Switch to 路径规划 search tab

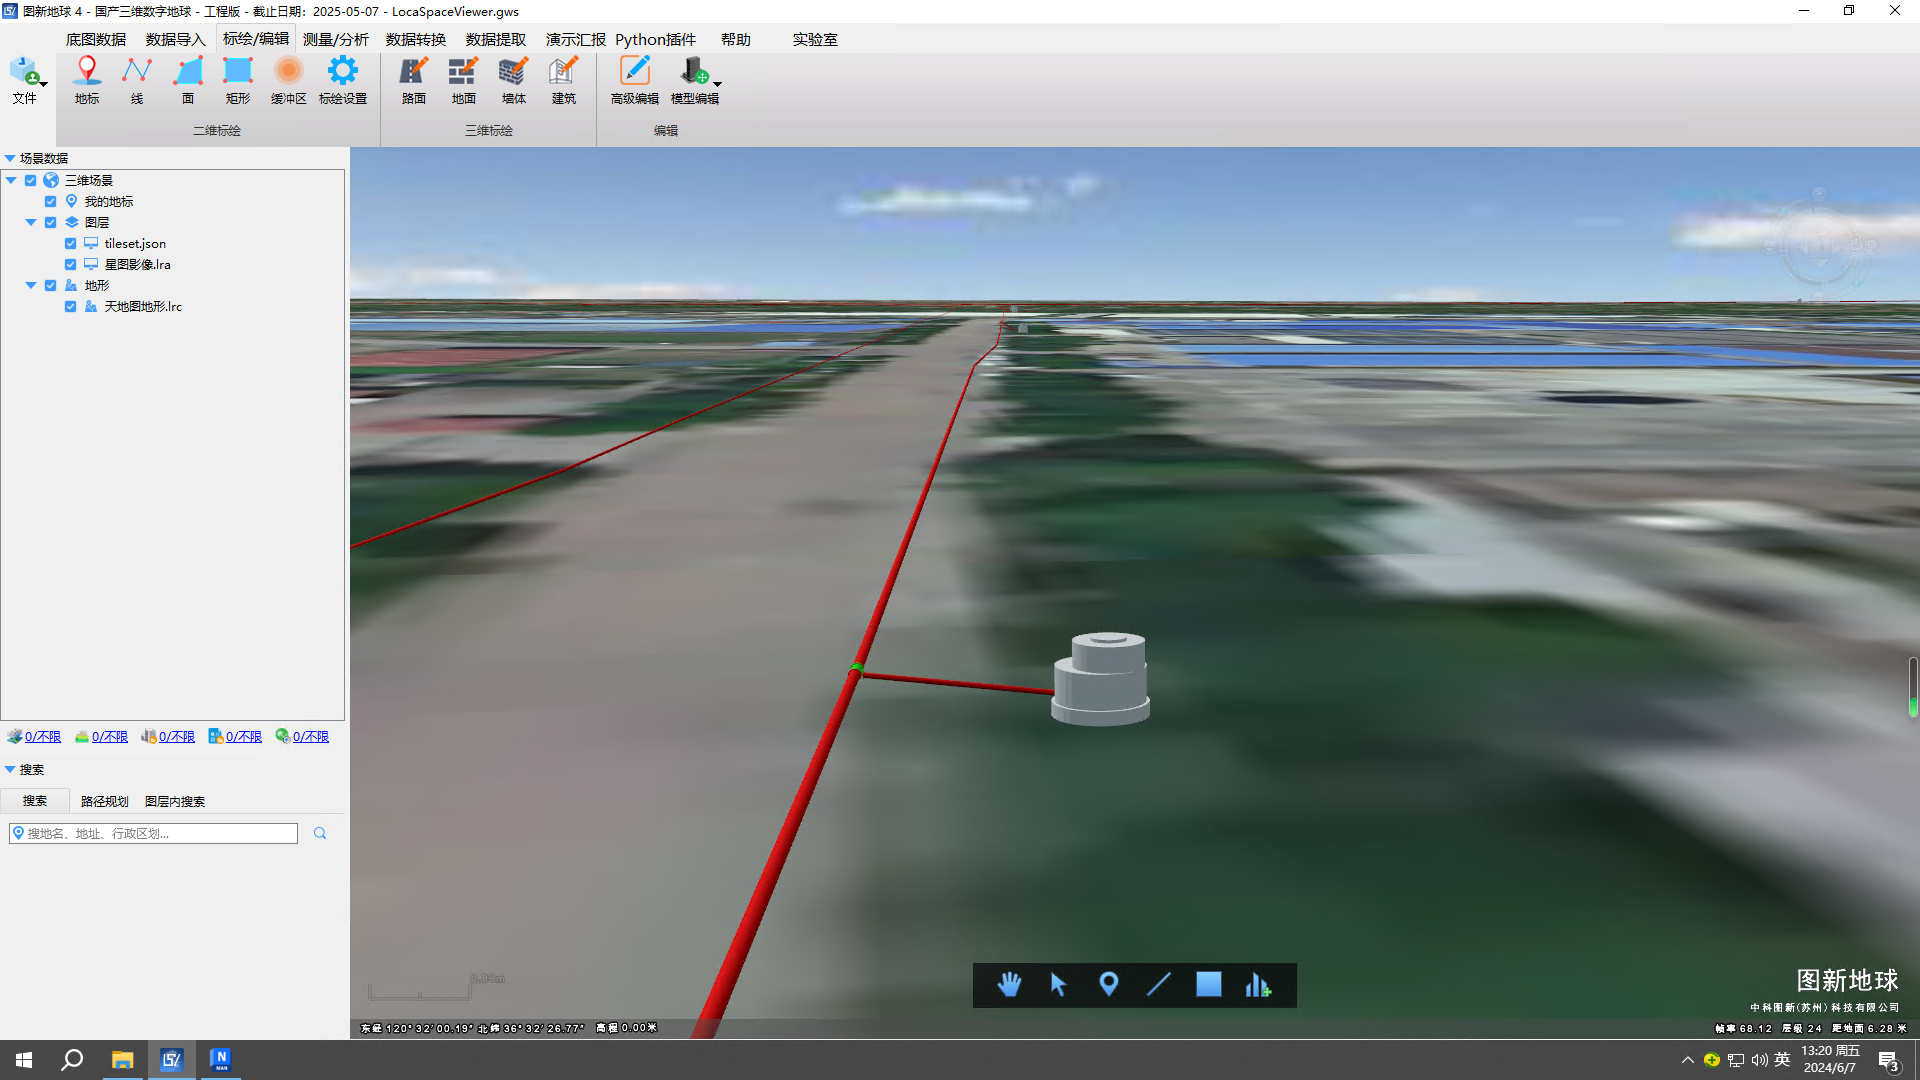coord(104,801)
